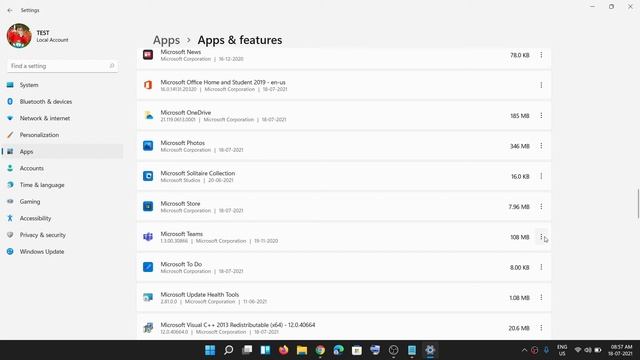Screen dimensions: 640x360
Task: Open Privacy & security settings
Action: click(x=62, y=235)
